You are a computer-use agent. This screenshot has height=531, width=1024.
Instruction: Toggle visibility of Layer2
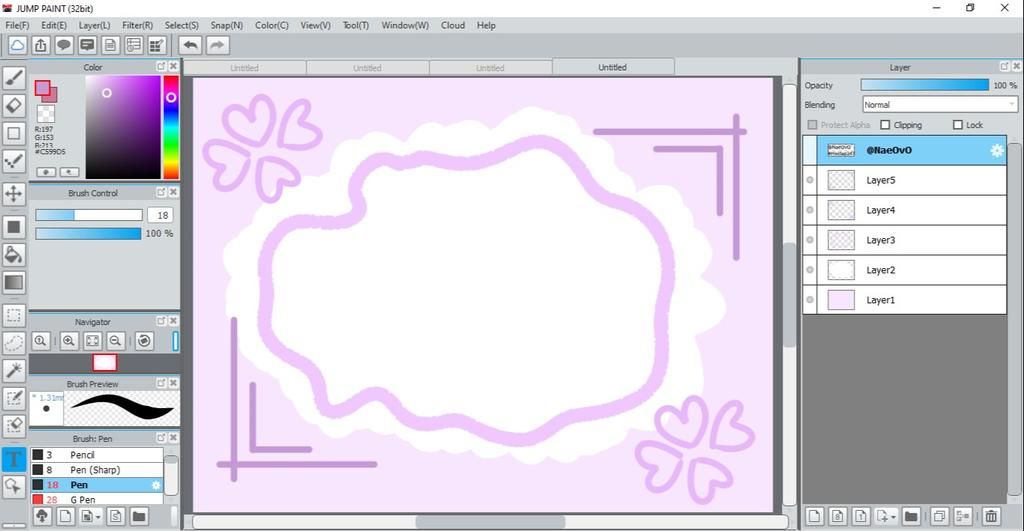pos(810,270)
